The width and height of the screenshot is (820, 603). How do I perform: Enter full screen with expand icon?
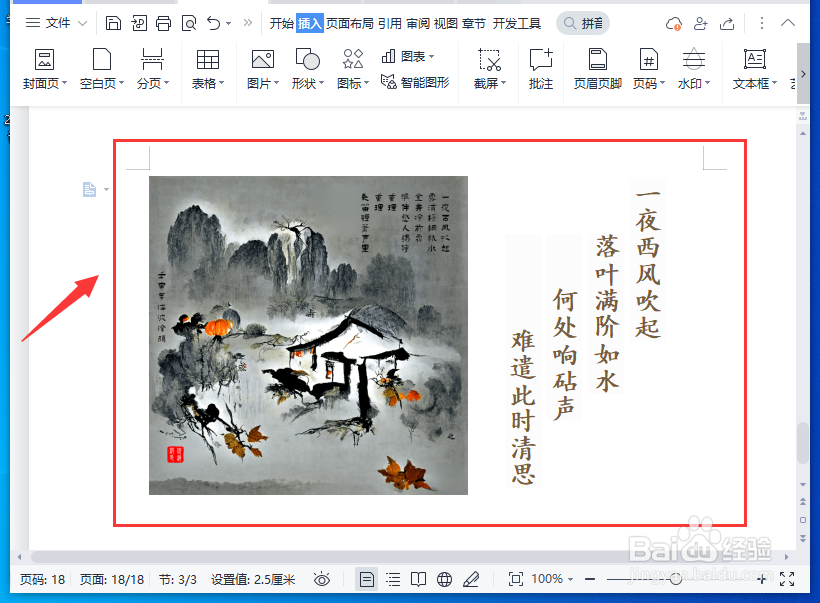click(787, 579)
